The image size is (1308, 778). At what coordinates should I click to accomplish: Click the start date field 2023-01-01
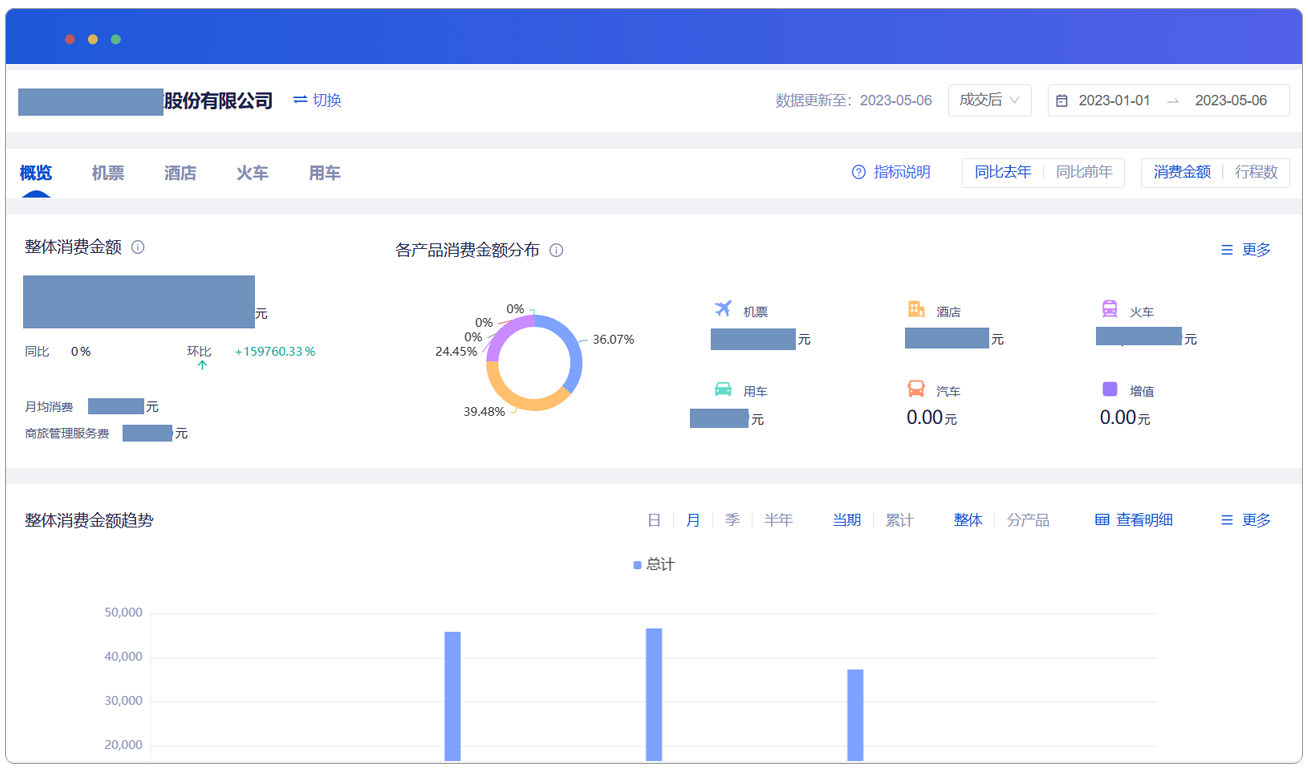[1114, 101]
